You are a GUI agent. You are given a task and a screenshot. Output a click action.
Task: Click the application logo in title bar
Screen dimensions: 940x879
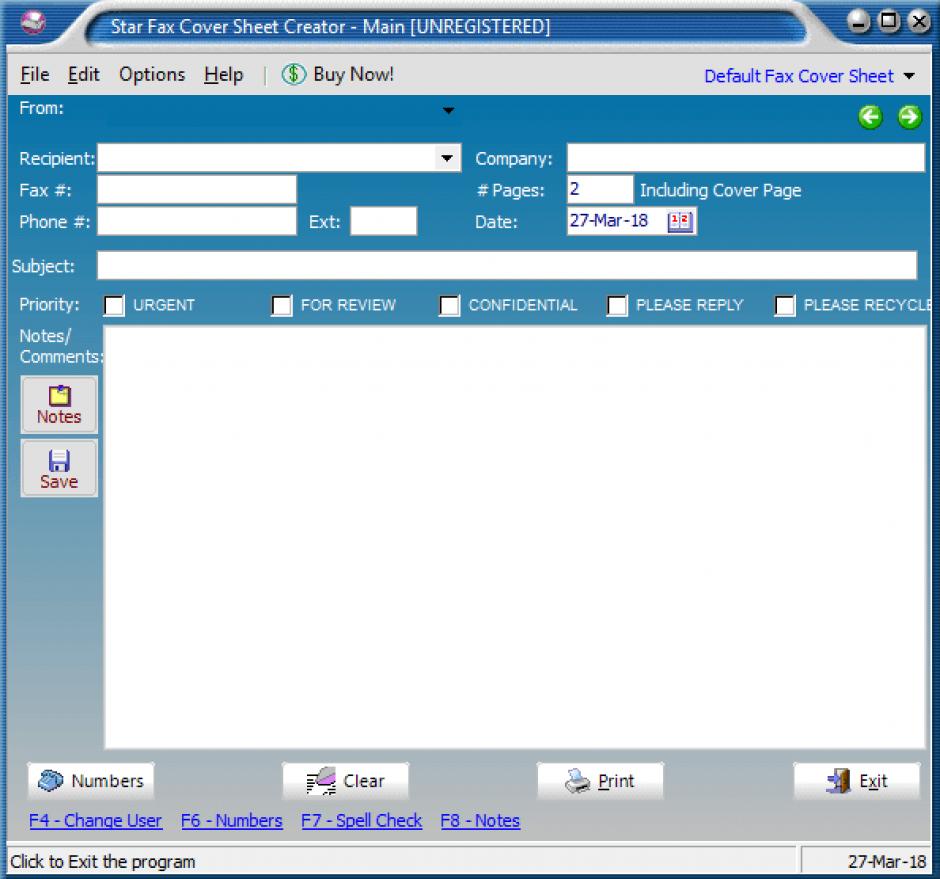33,23
